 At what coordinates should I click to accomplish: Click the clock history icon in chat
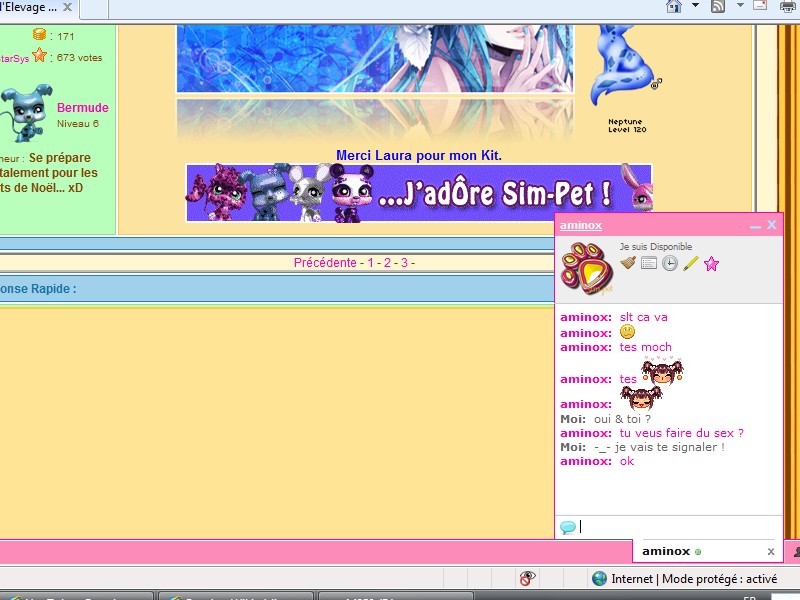point(669,263)
